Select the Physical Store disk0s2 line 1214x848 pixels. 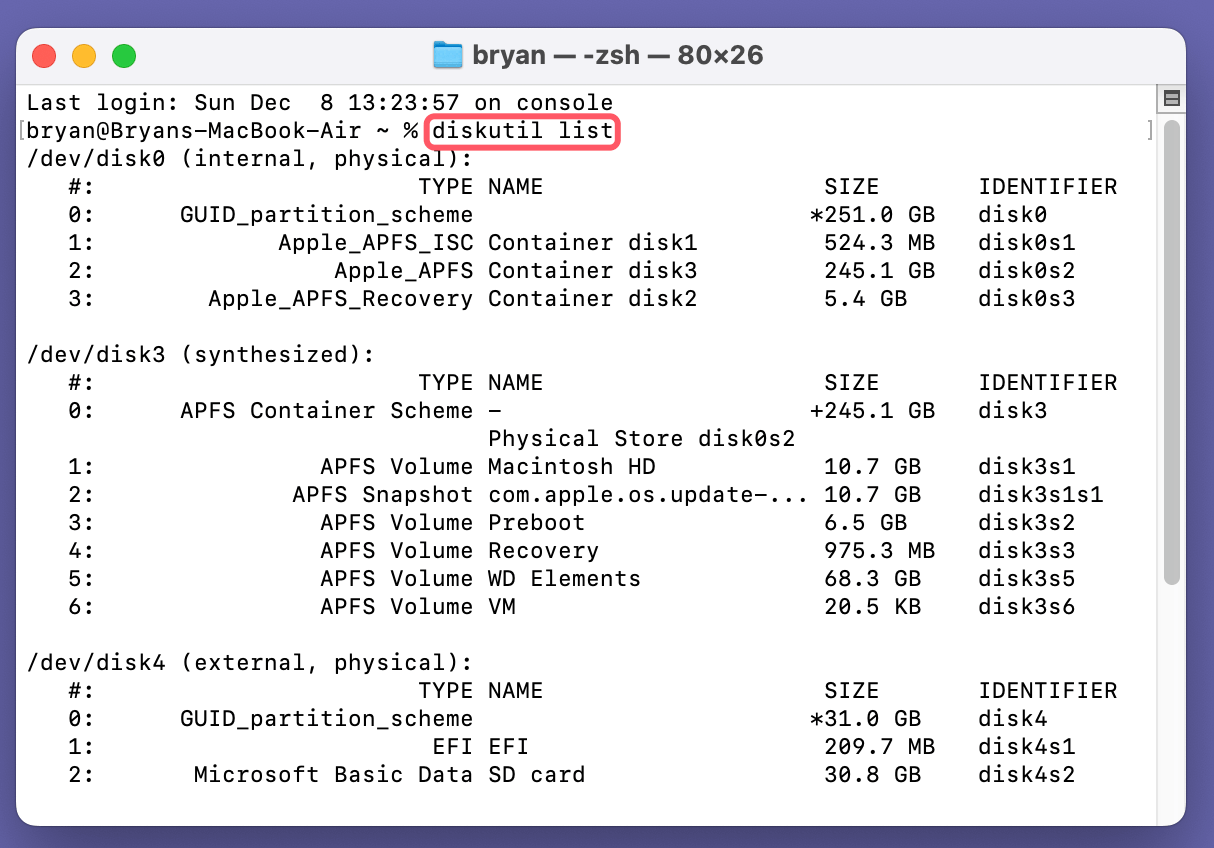pyautogui.click(x=621, y=438)
